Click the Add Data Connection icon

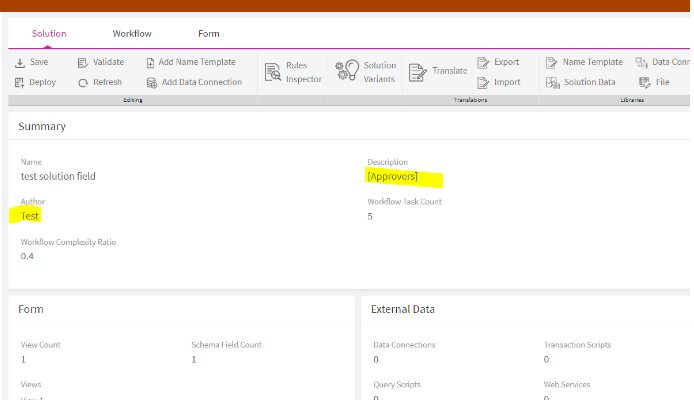tap(152, 83)
